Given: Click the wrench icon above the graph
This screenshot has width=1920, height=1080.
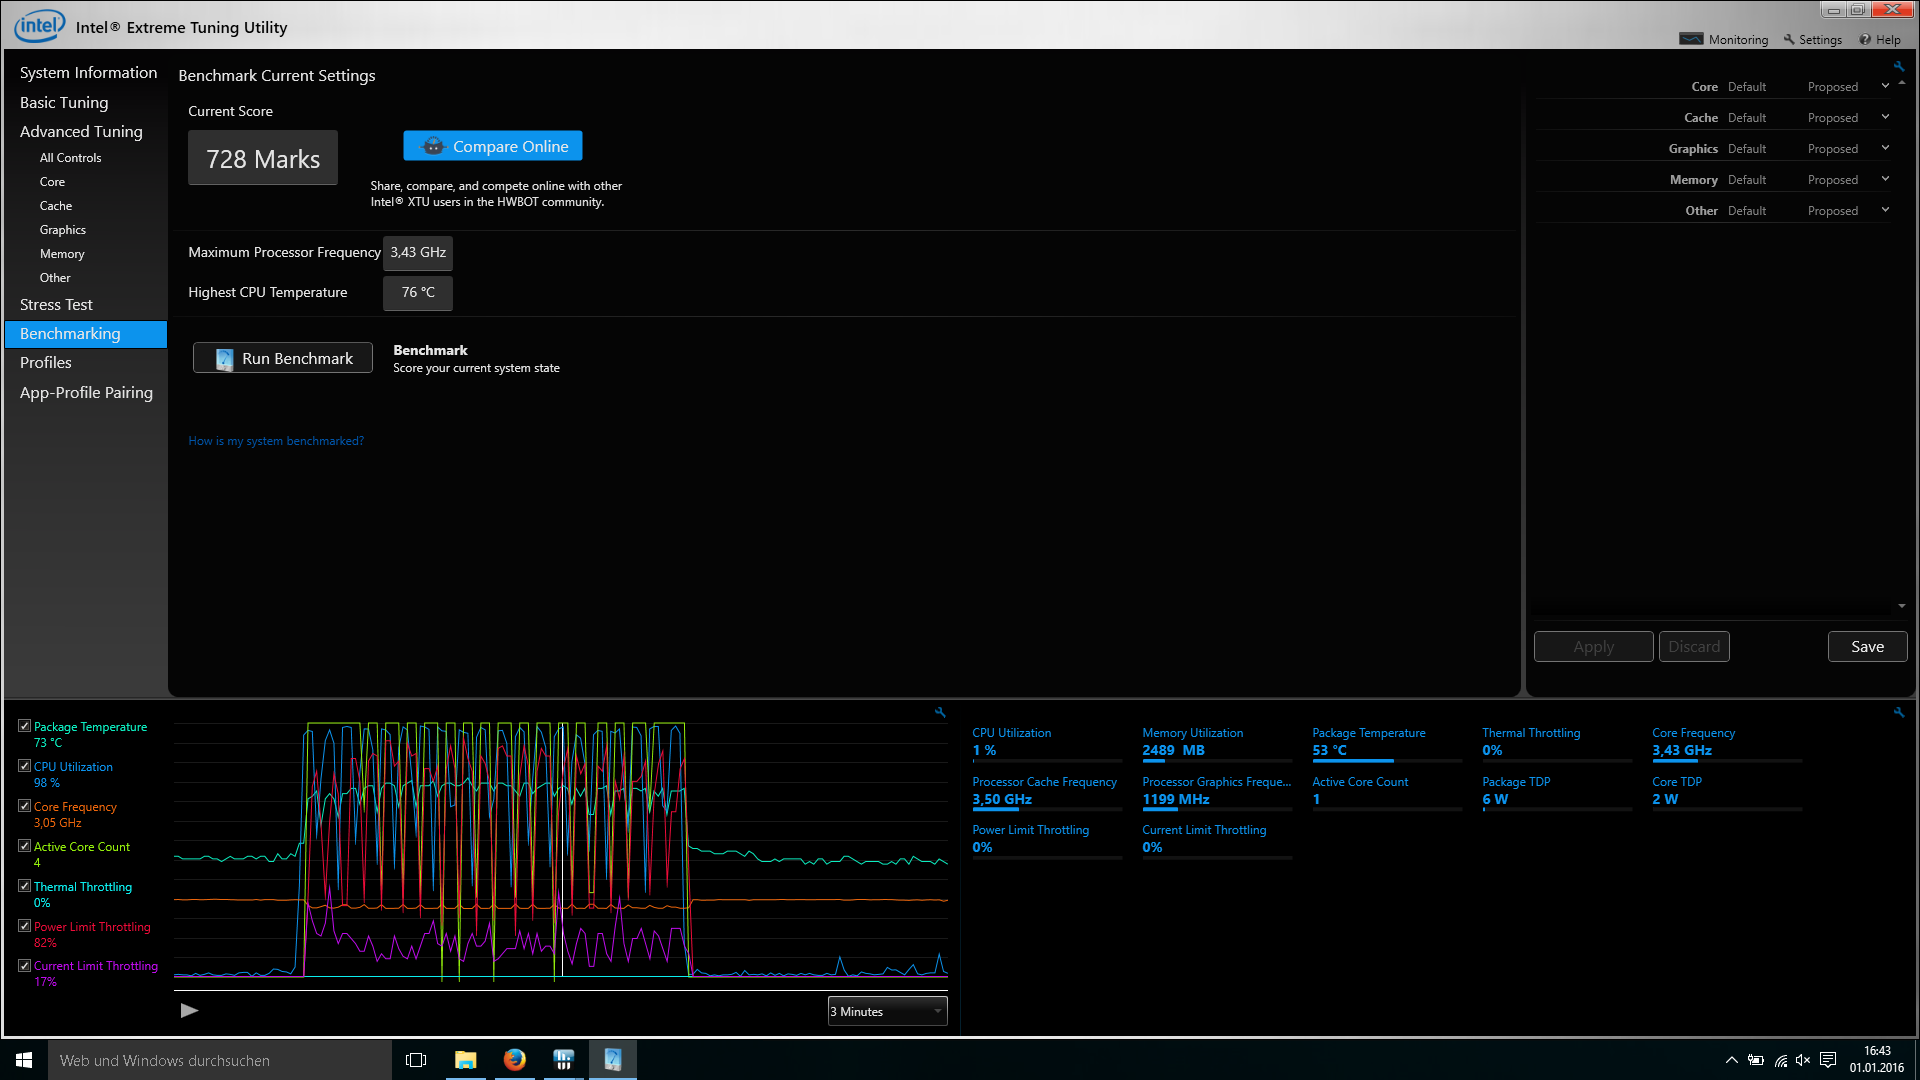Looking at the screenshot, I should point(940,712).
